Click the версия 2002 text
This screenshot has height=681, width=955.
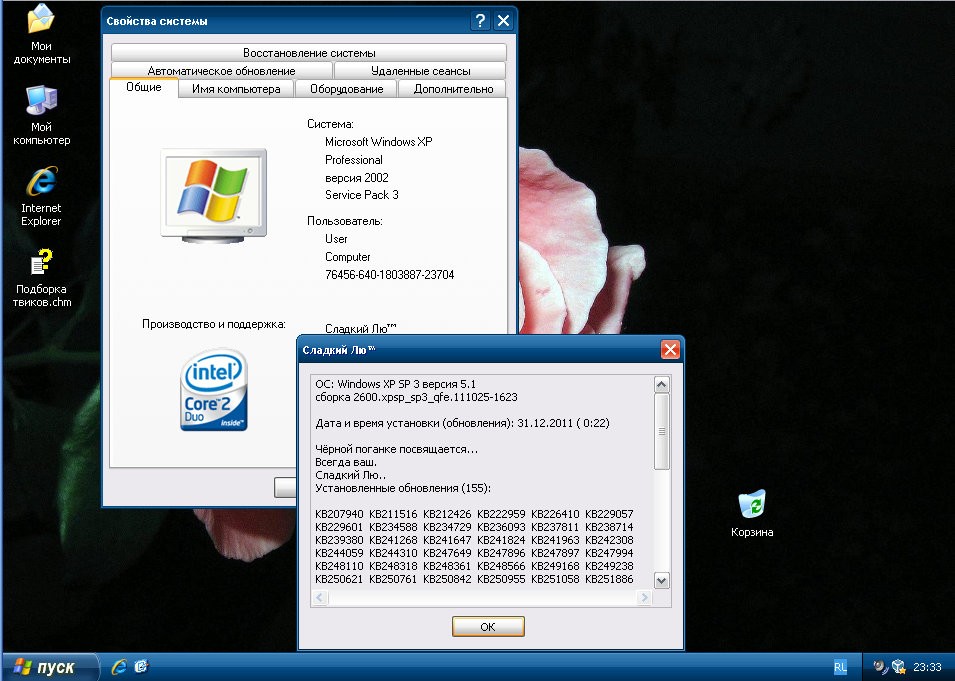pyautogui.click(x=356, y=178)
